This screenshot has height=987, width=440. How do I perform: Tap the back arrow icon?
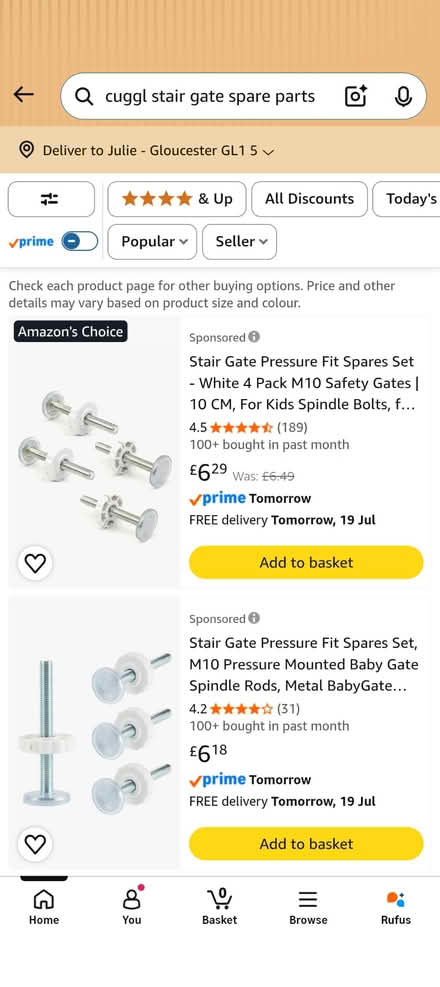(23, 95)
